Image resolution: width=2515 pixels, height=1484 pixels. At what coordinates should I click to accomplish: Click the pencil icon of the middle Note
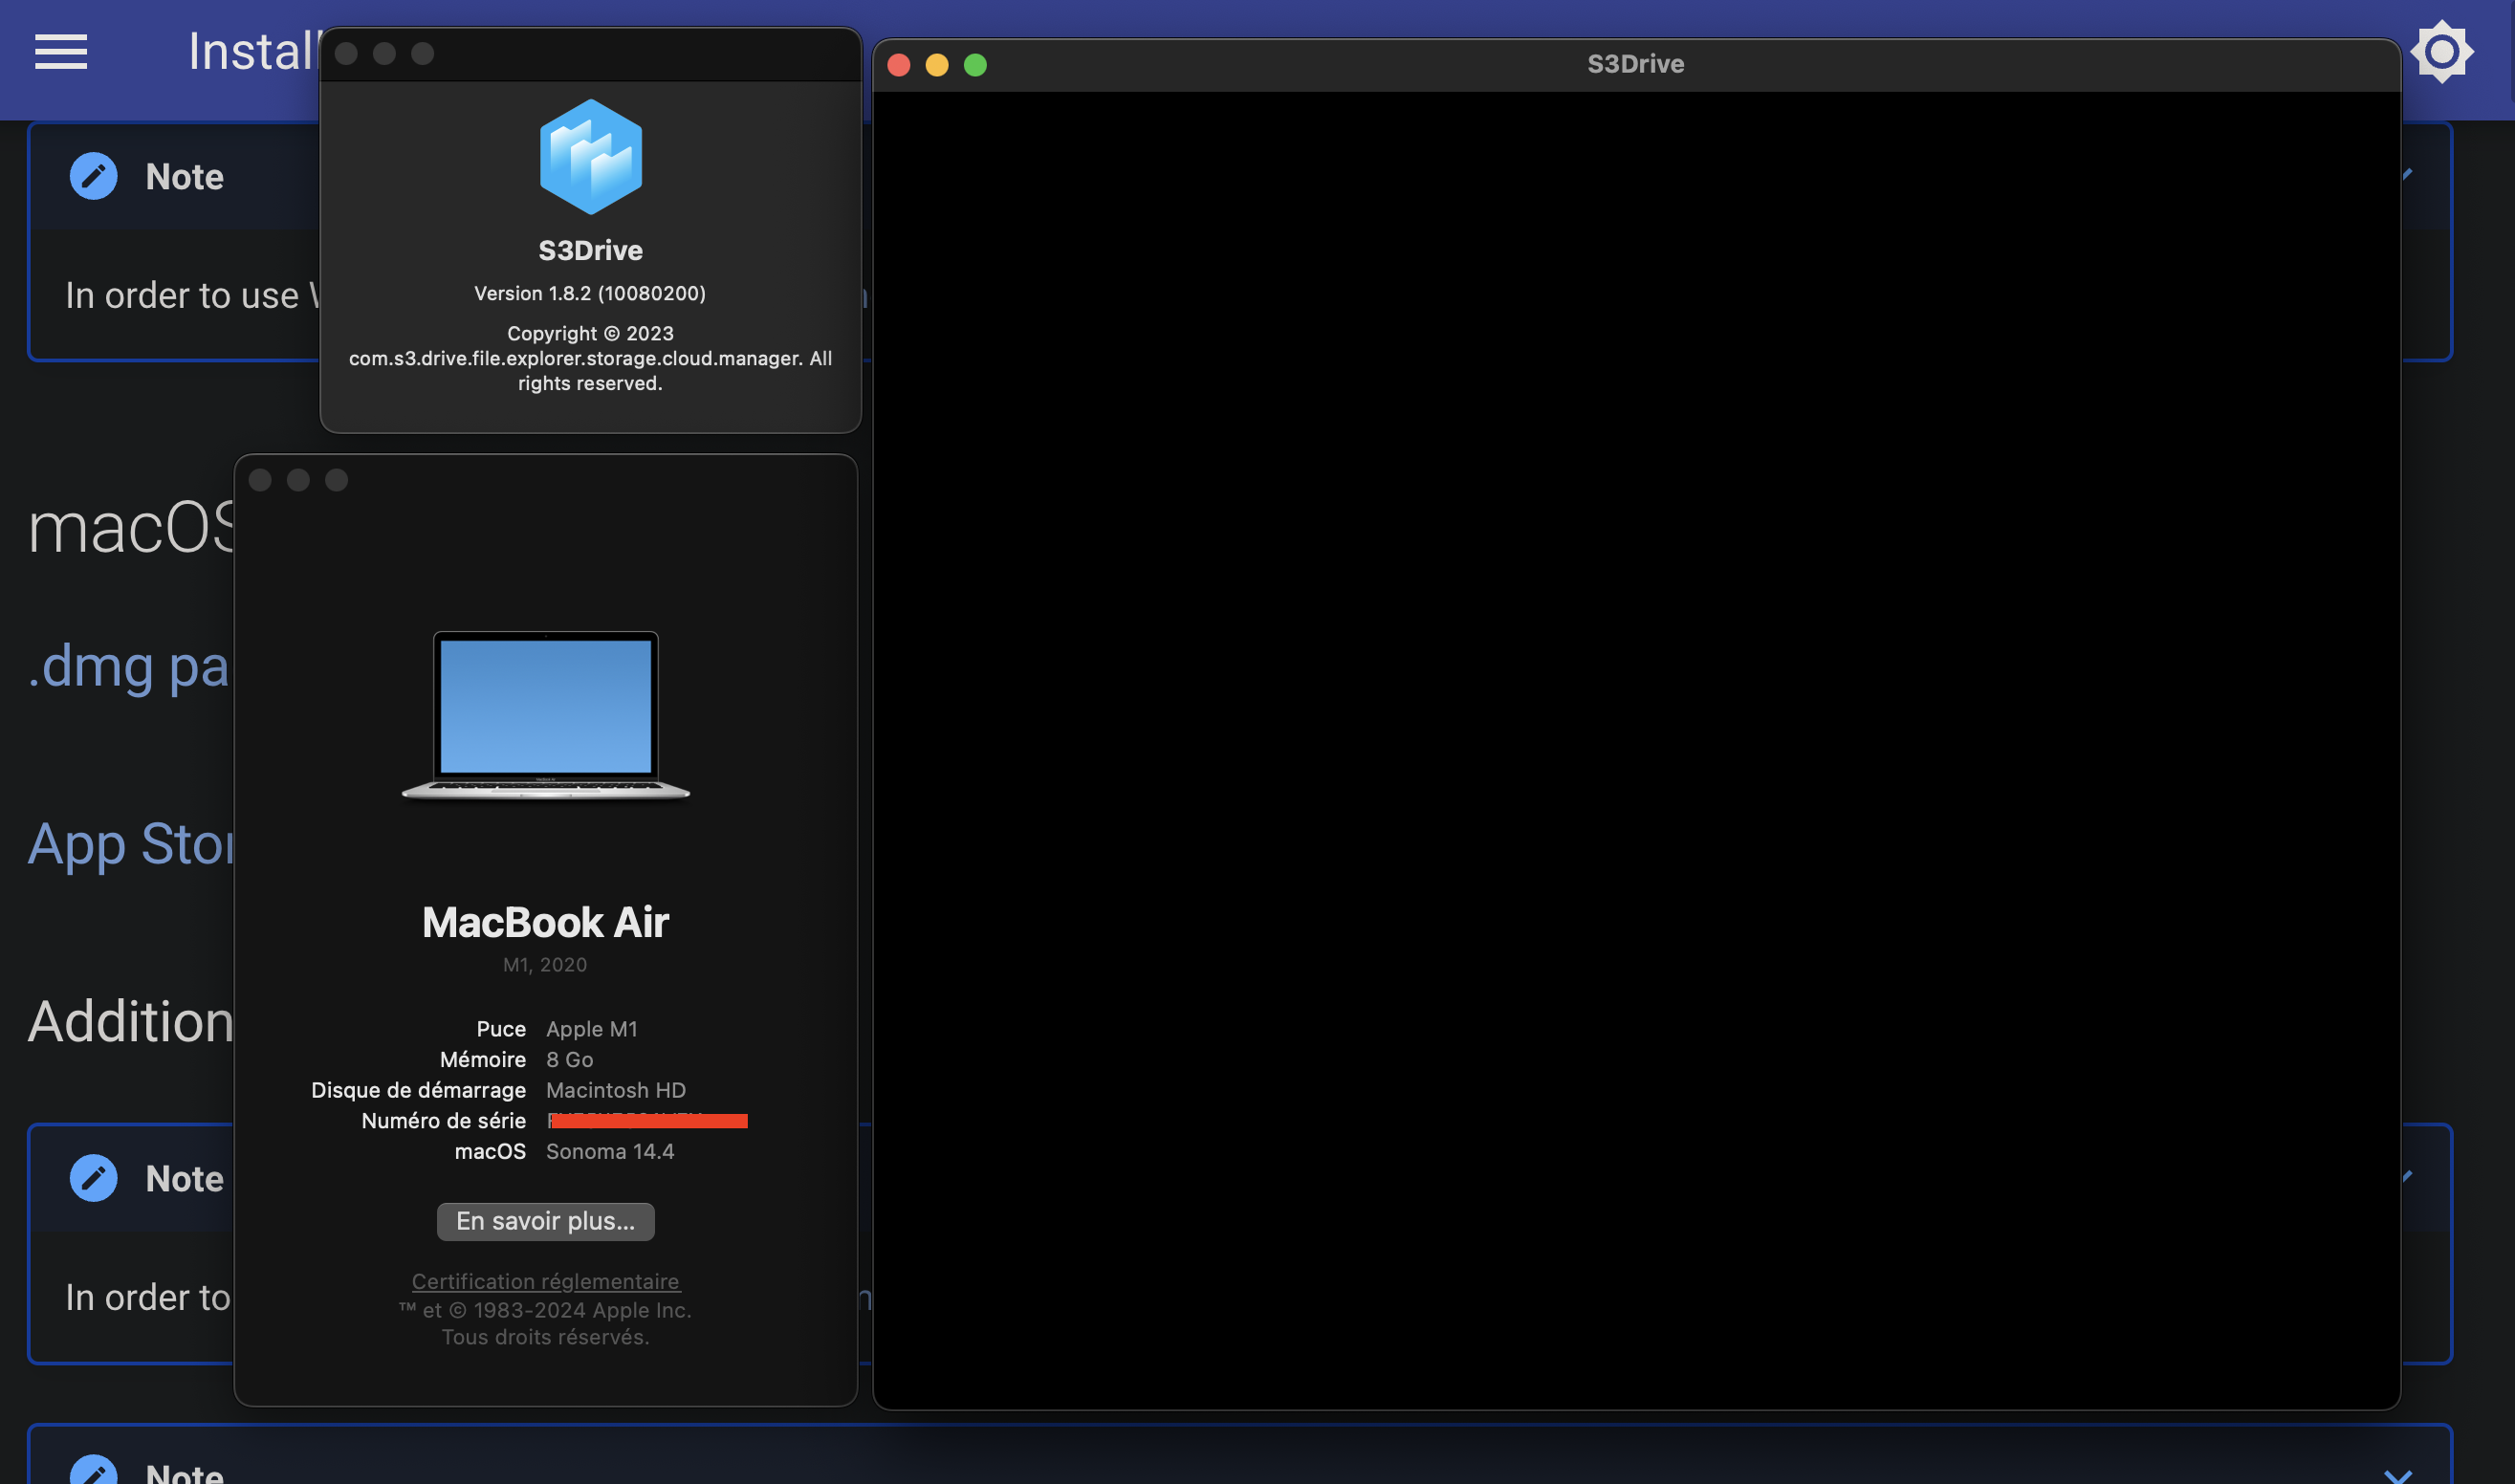point(94,1178)
